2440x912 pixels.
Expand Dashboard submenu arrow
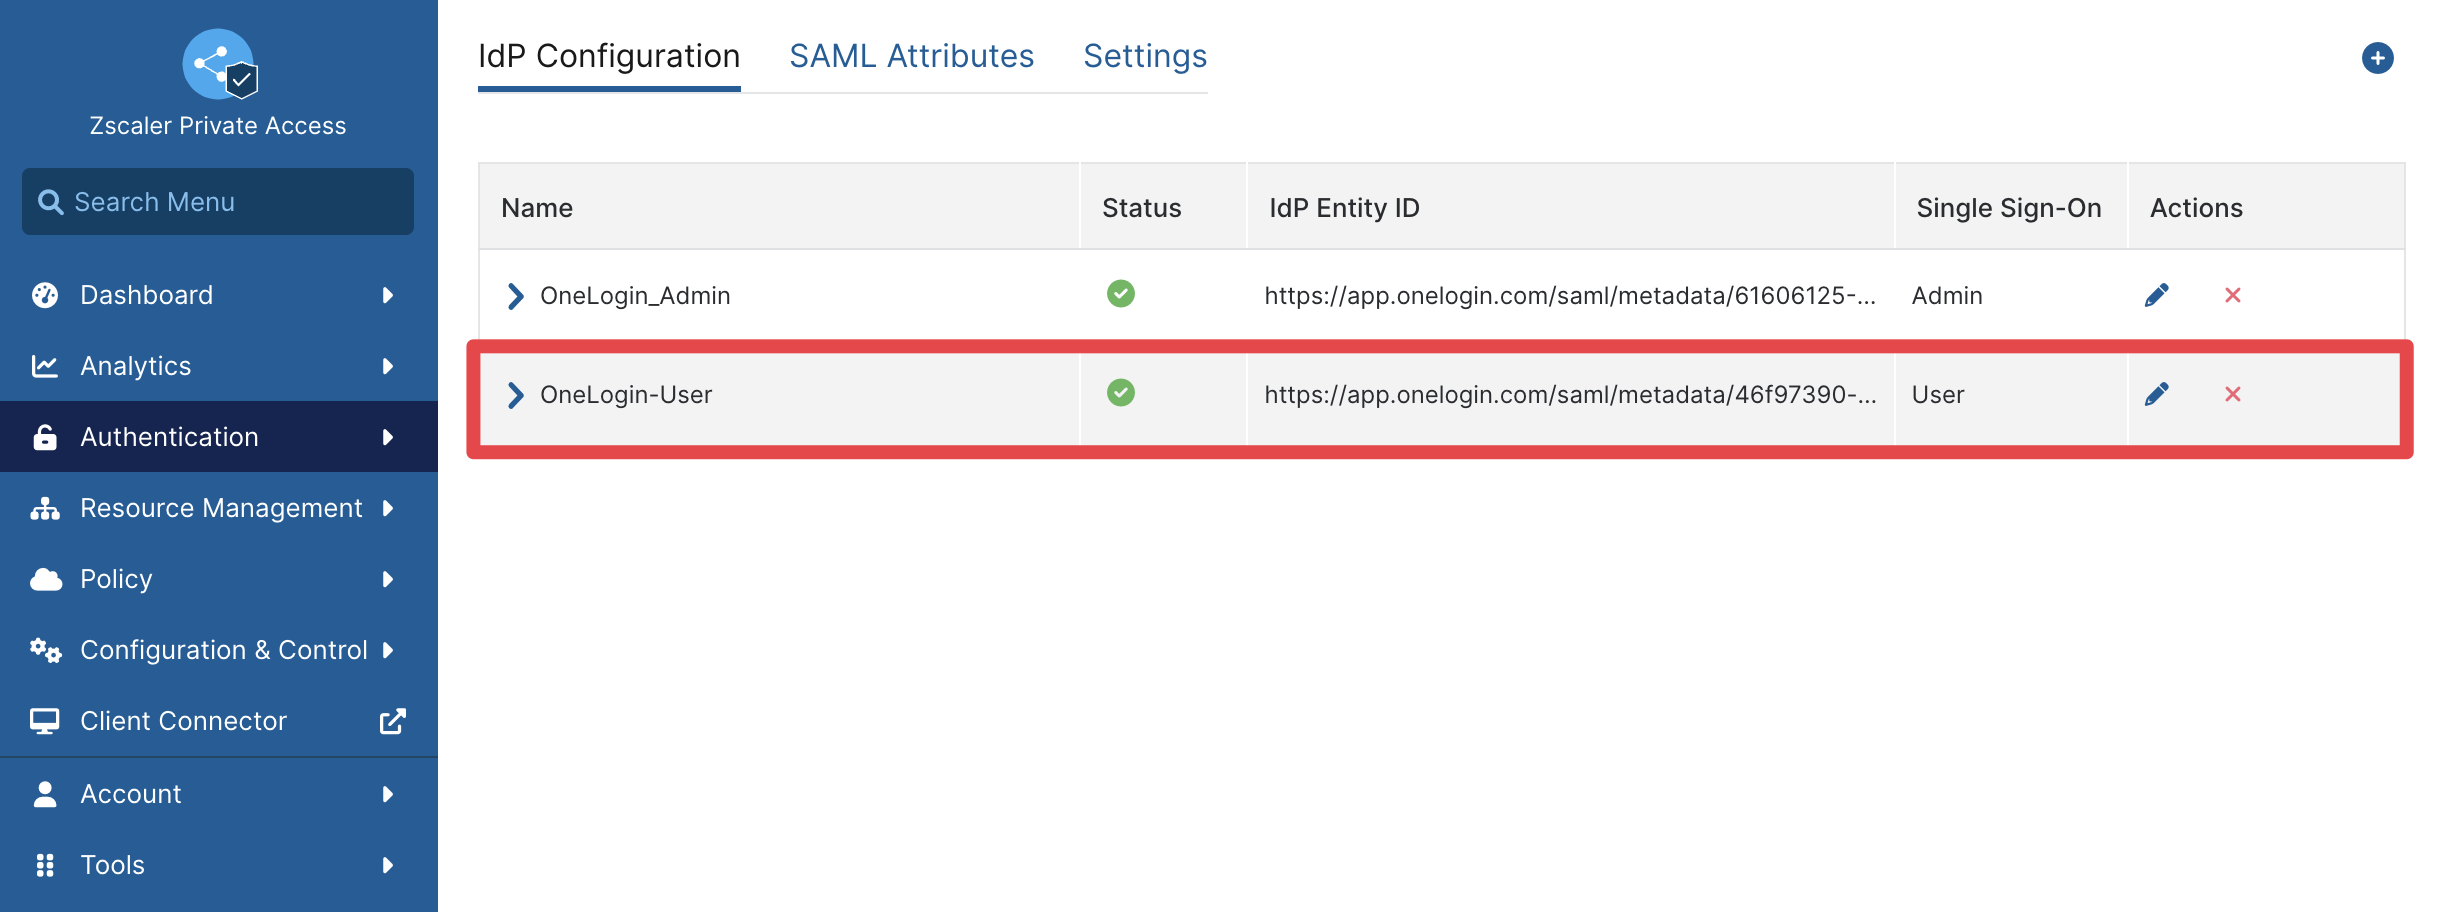tap(388, 295)
